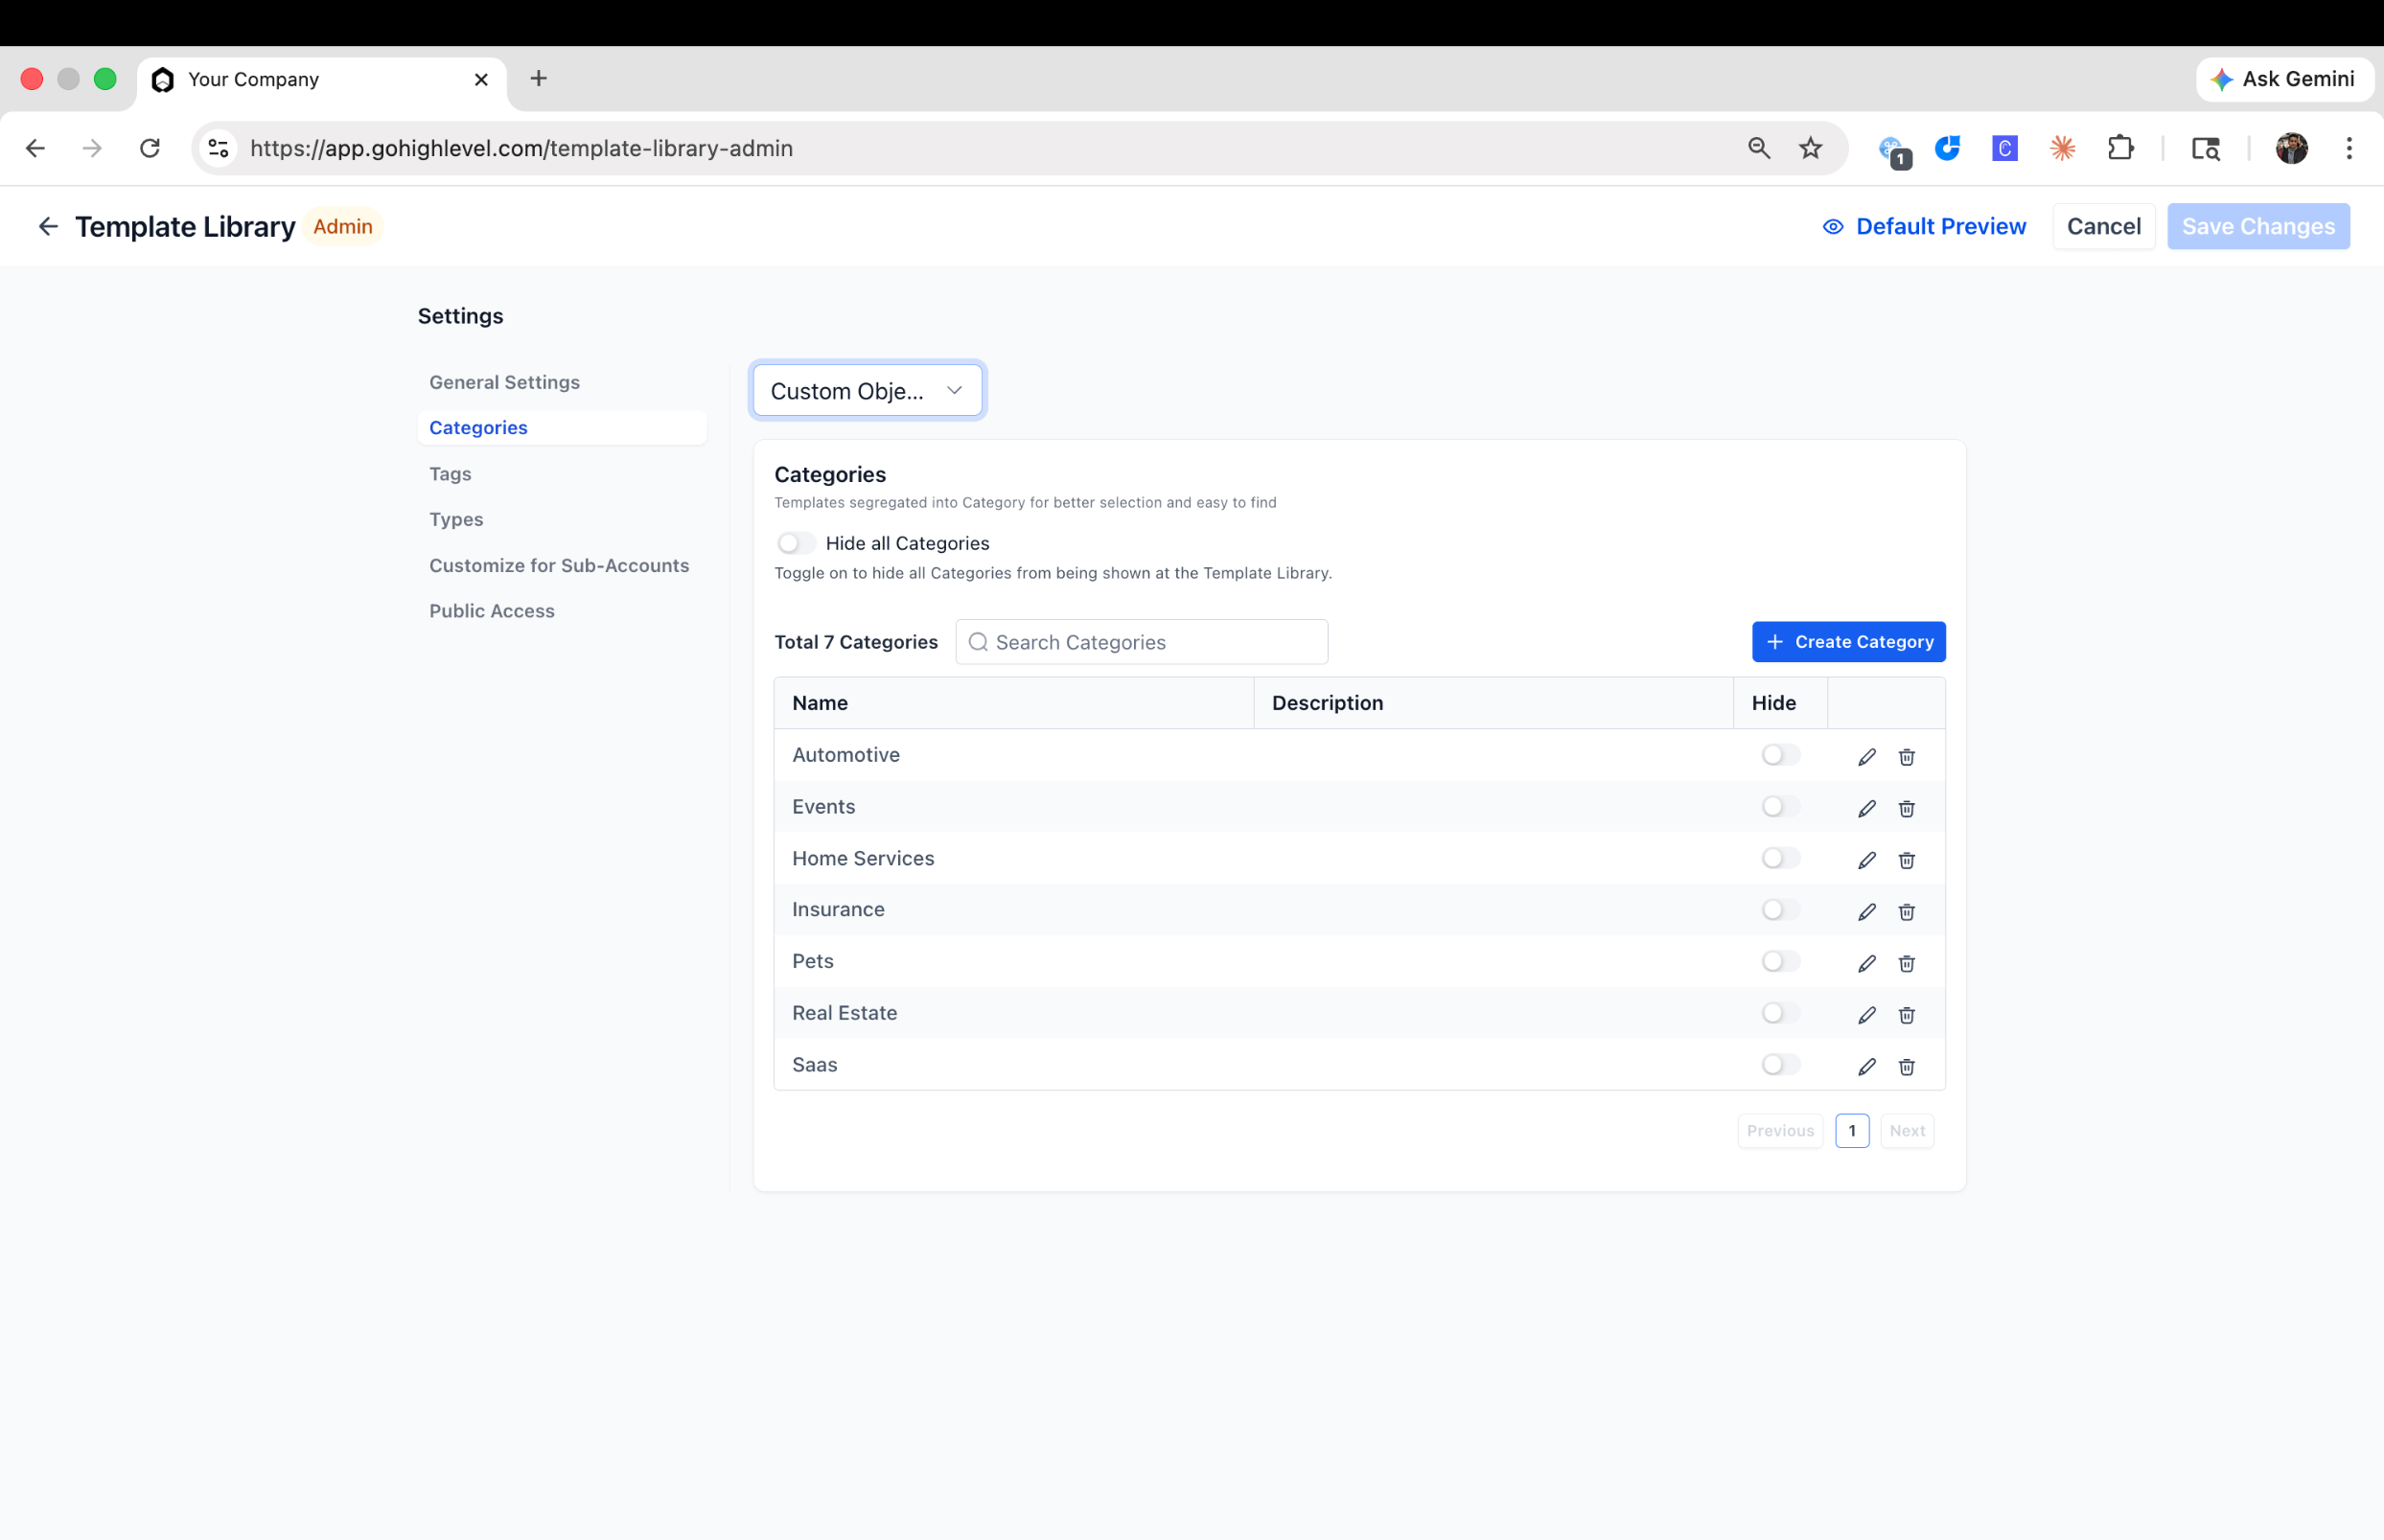The width and height of the screenshot is (2384, 1540).
Task: Click the back arrow beside Template Library
Action: pyautogui.click(x=47, y=227)
